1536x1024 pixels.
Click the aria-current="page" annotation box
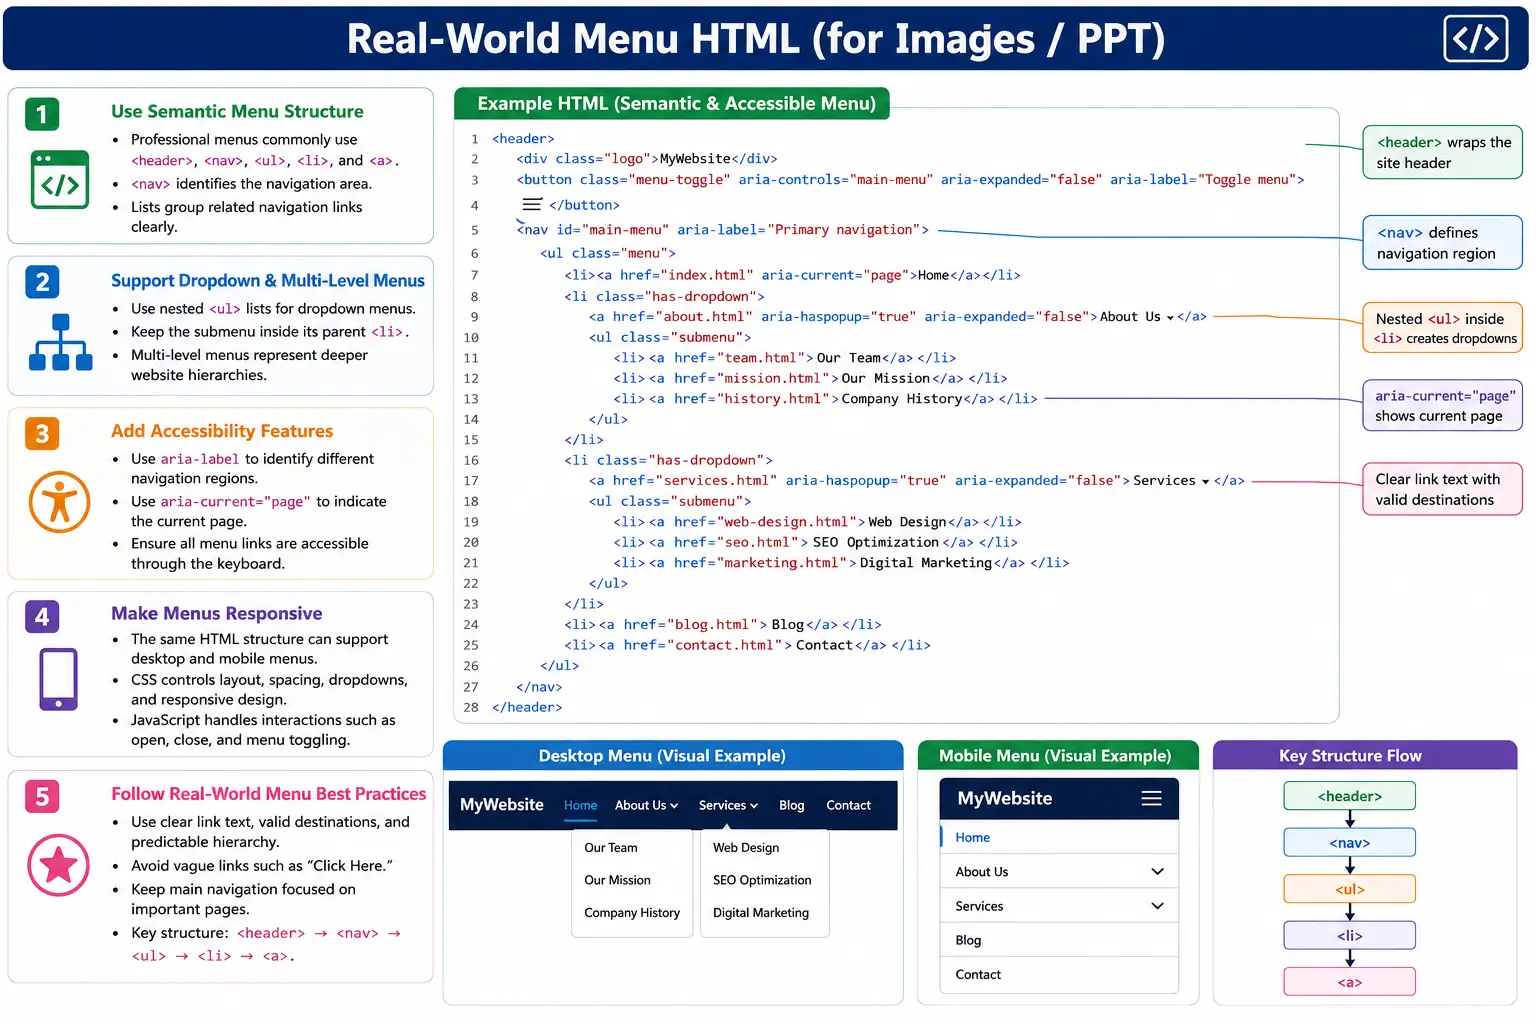(1443, 405)
